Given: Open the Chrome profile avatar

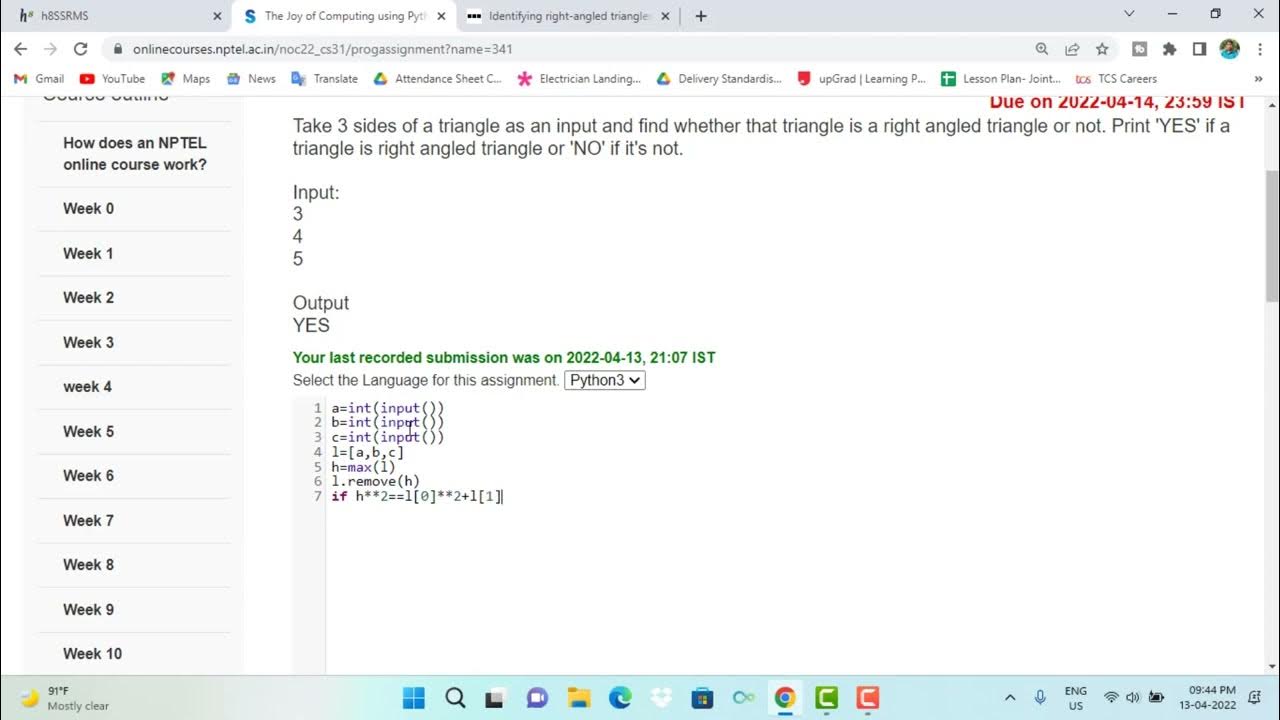Looking at the screenshot, I should pyautogui.click(x=1230, y=49).
